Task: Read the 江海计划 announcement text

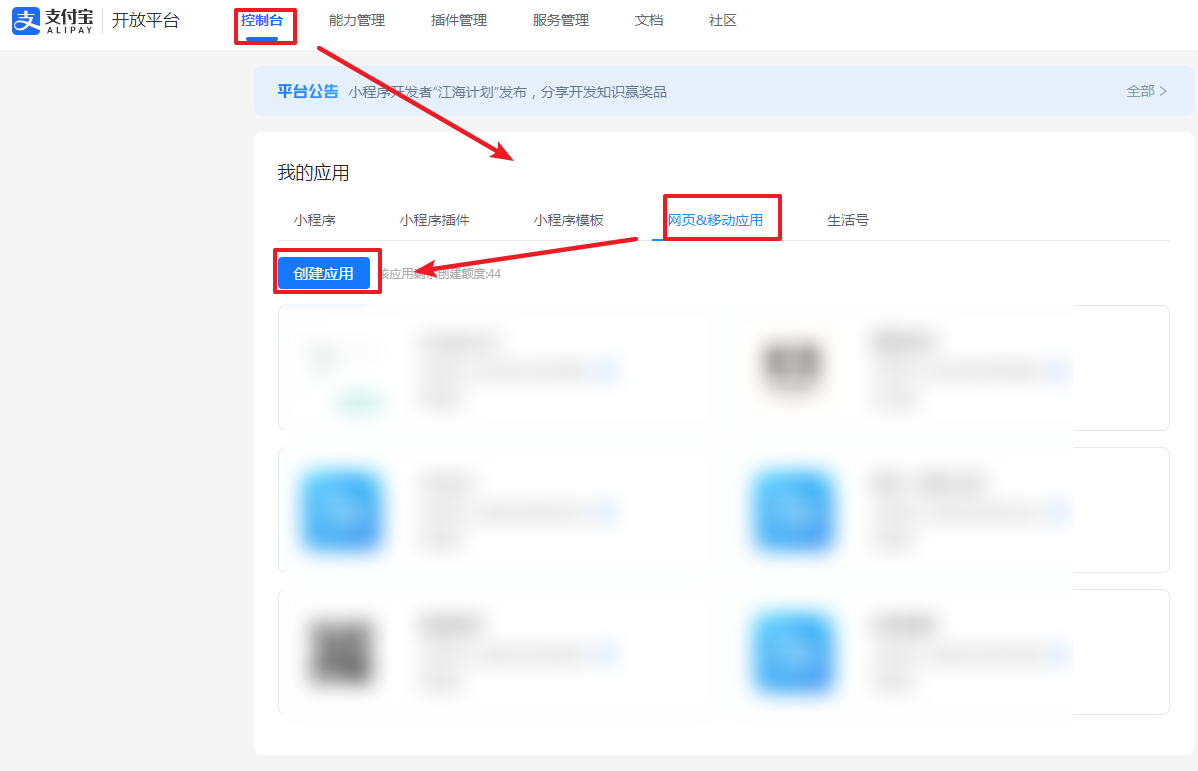Action: (507, 92)
